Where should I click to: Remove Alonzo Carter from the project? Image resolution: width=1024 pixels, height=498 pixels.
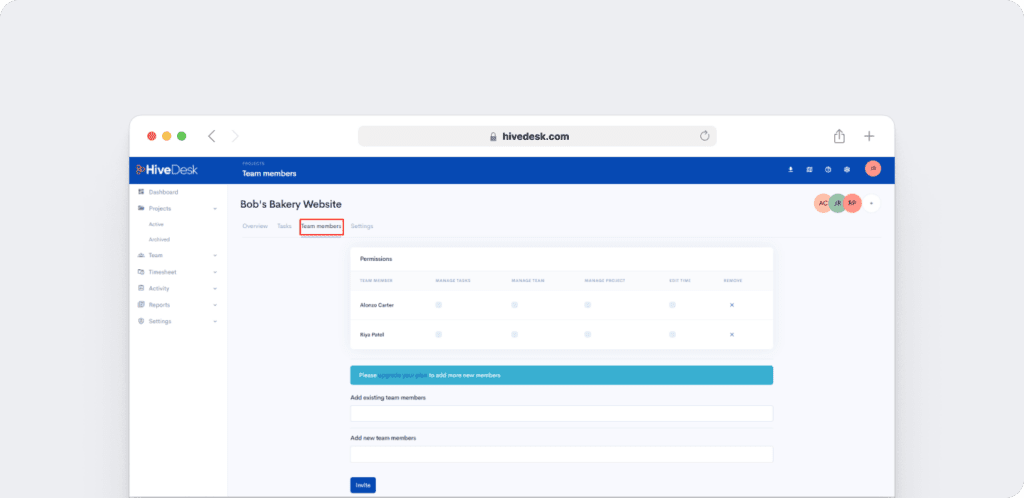732,304
